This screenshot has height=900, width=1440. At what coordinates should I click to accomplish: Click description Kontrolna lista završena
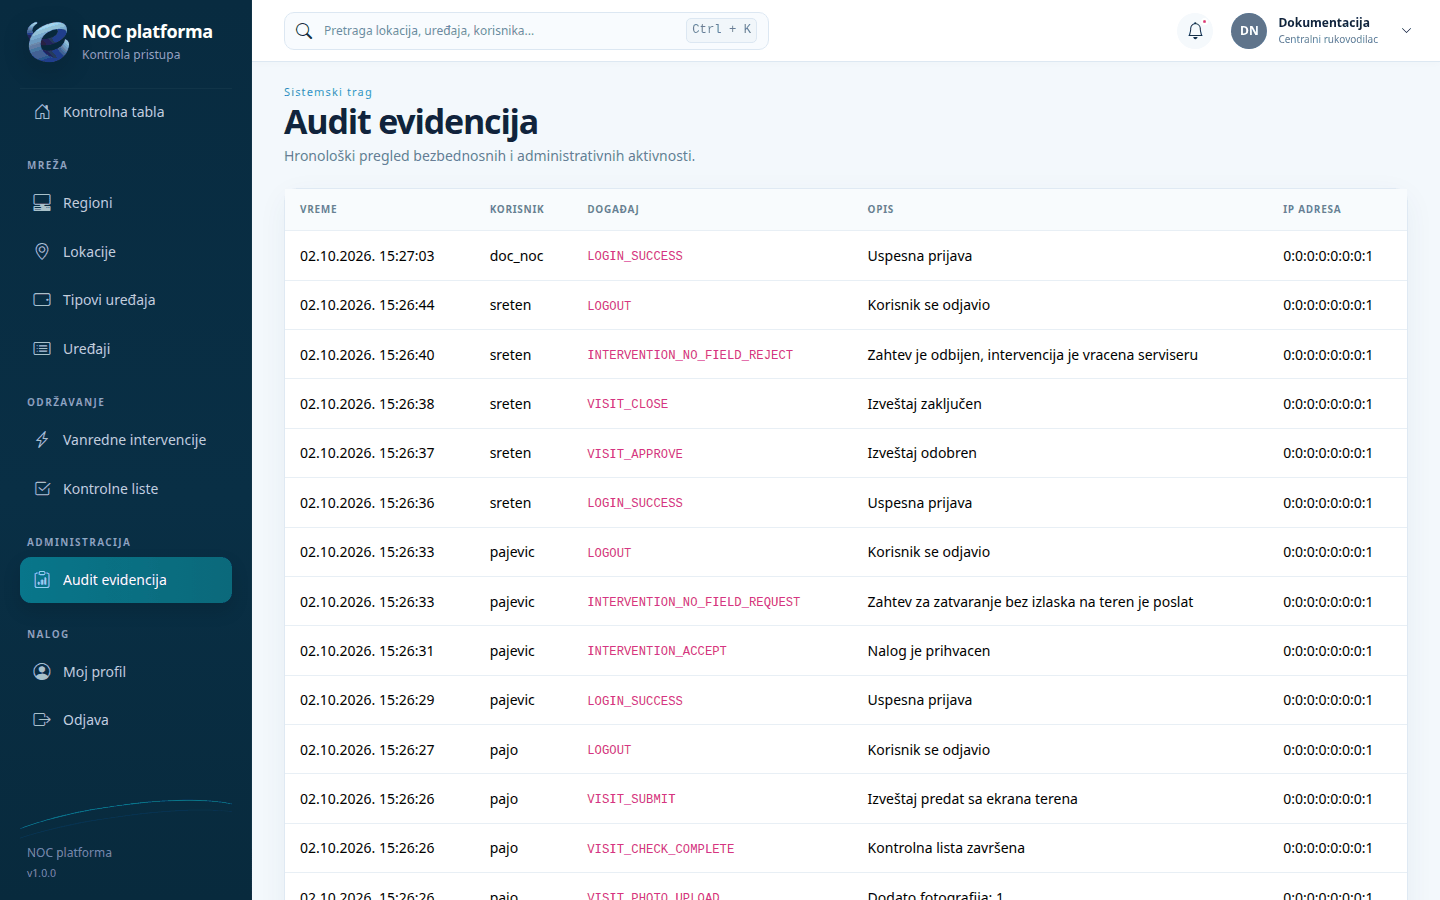(x=946, y=848)
